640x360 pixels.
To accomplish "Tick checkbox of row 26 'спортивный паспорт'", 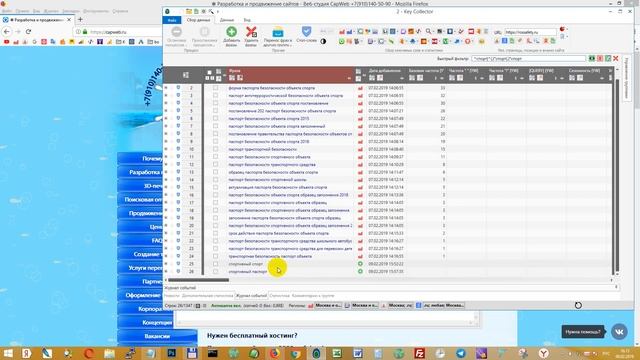I will click(215, 271).
